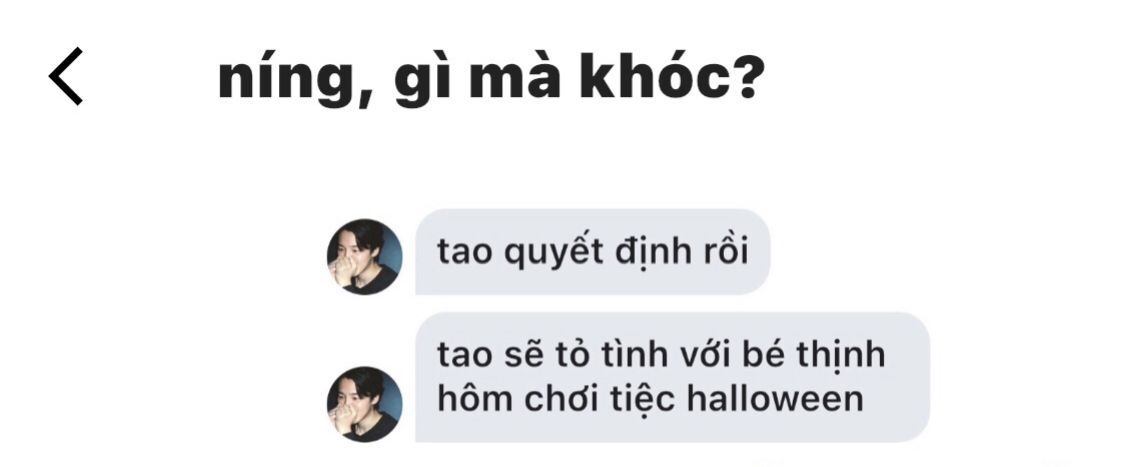Open the profile picture beside the halloween message
This screenshot has width=1125, height=467.
pos(364,404)
